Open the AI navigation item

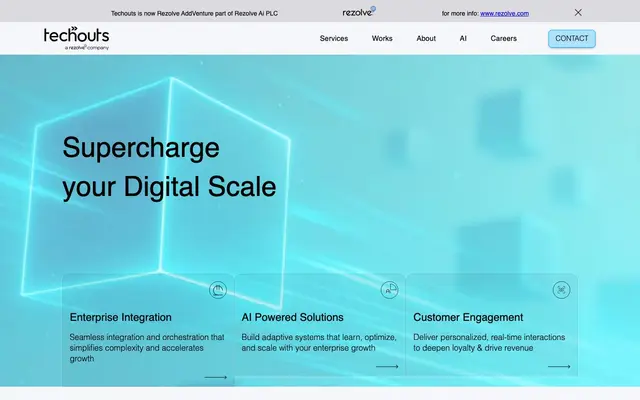(x=463, y=38)
